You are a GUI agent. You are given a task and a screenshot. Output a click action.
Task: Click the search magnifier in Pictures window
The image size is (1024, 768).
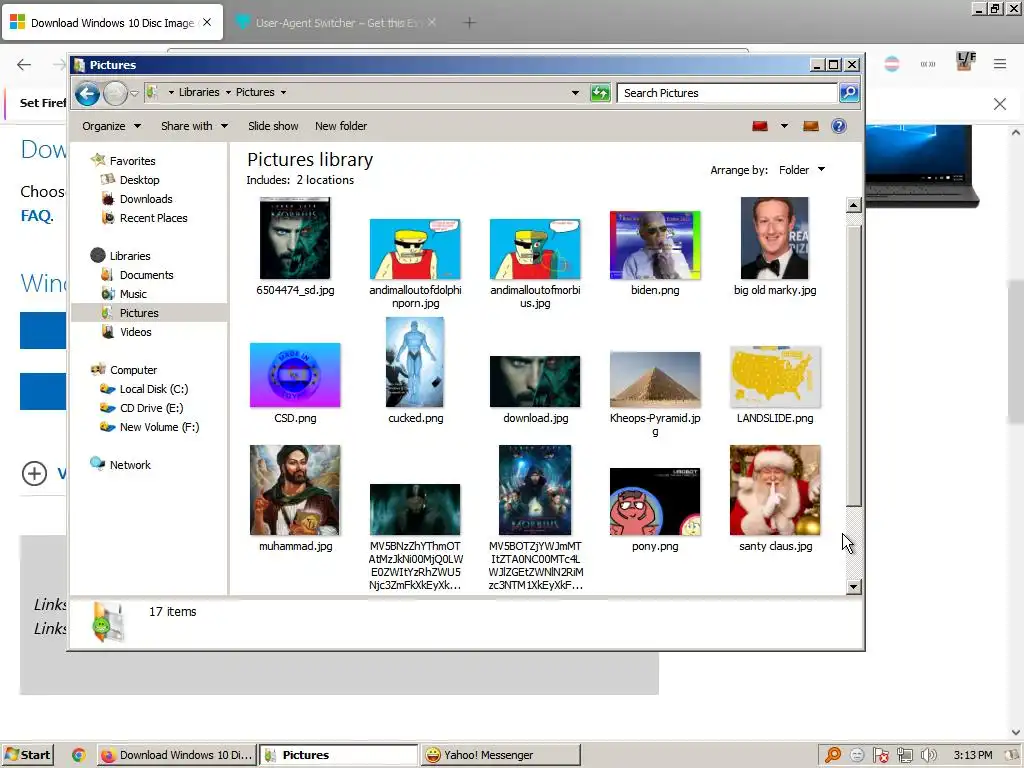[x=848, y=93]
